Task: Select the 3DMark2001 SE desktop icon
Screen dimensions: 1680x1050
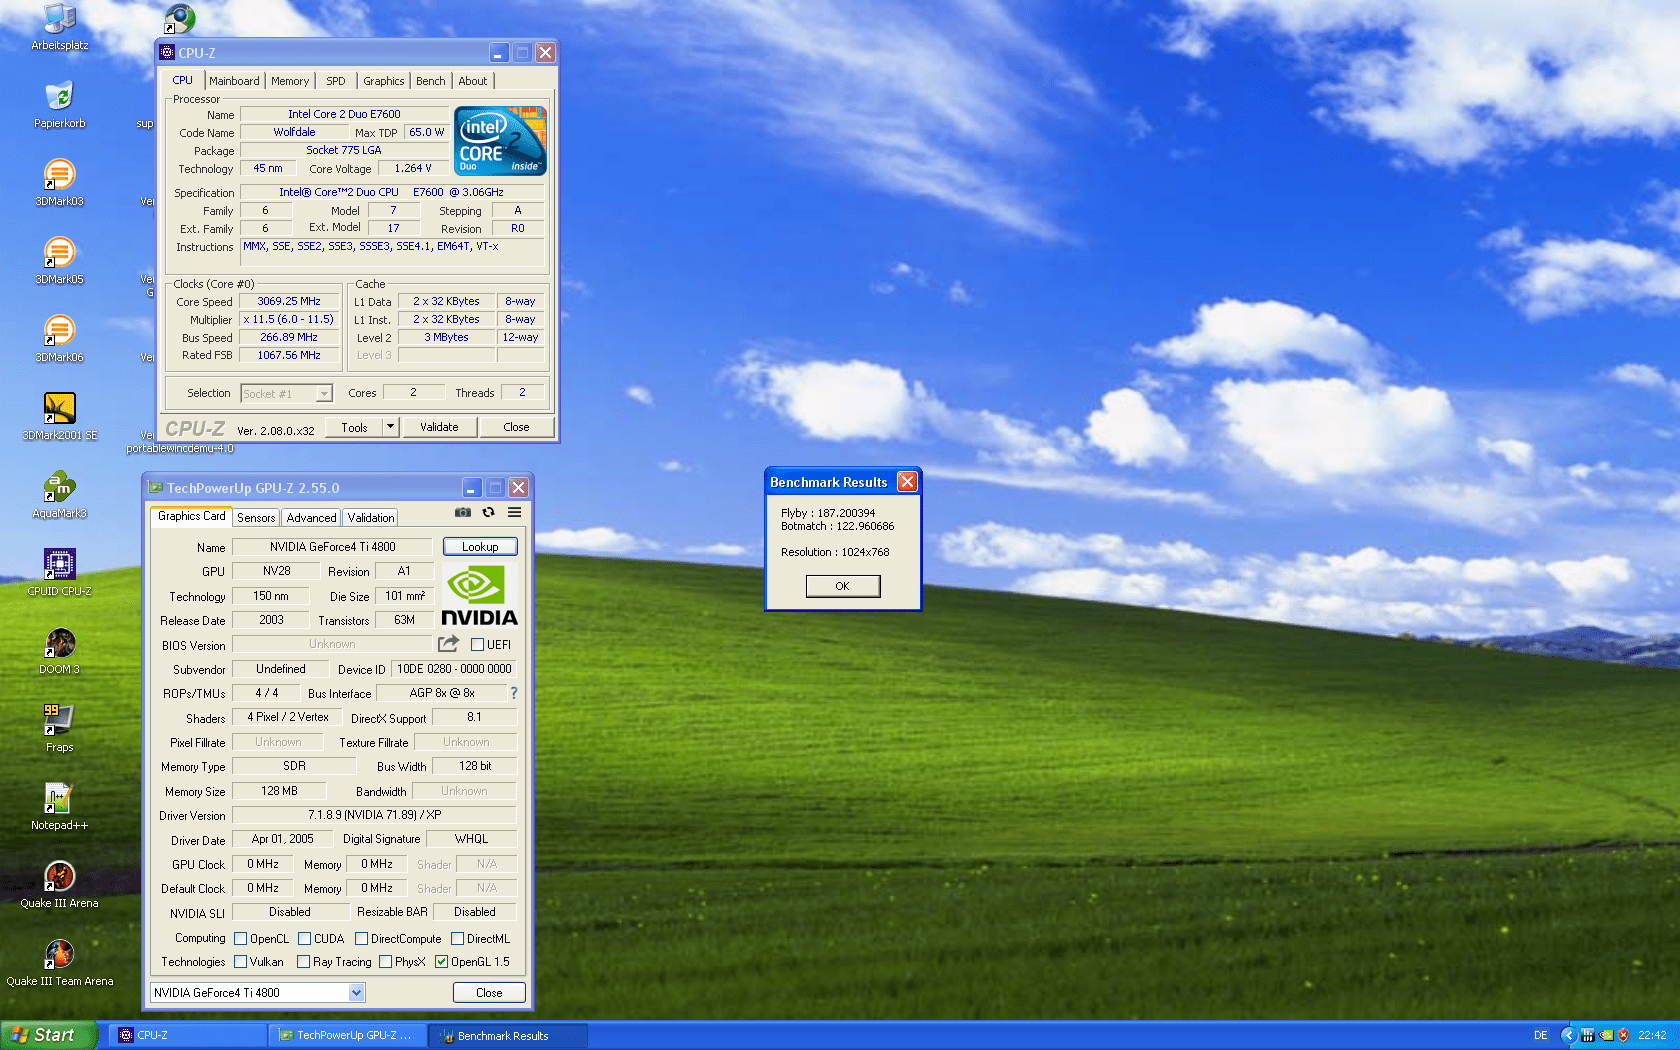Action: pos(60,417)
